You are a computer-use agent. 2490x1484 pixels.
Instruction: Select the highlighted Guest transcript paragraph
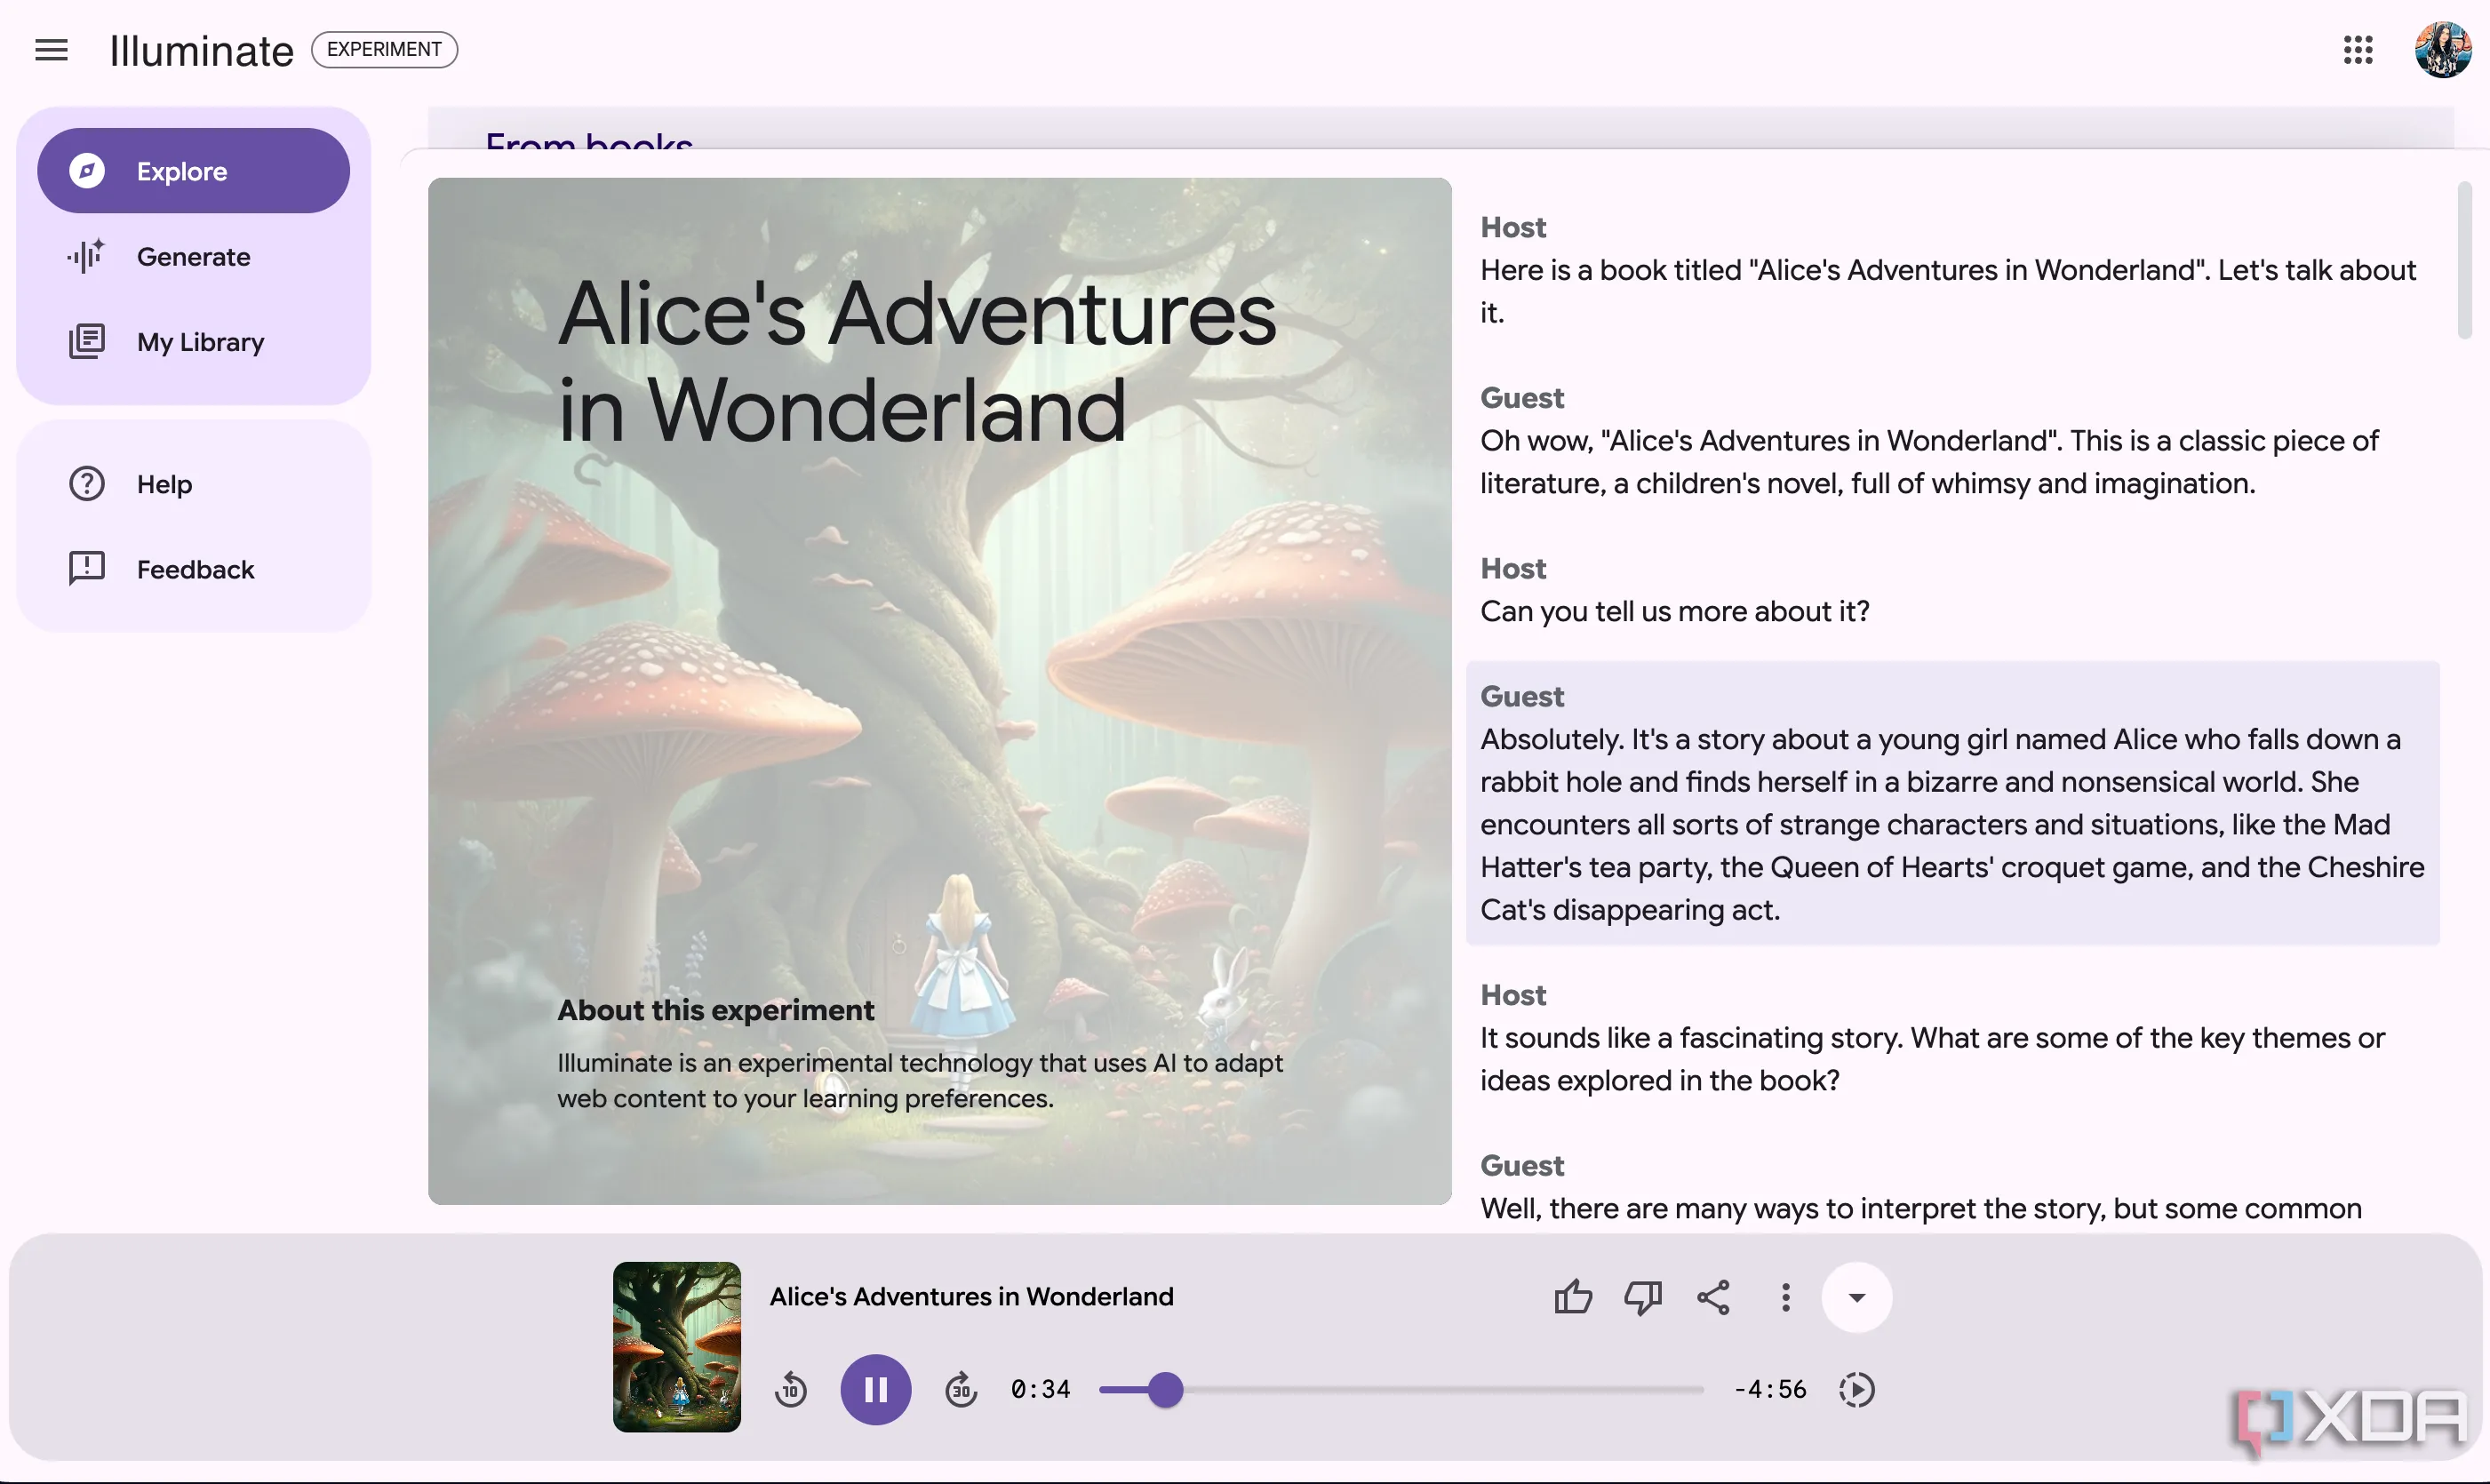[x=1951, y=803]
